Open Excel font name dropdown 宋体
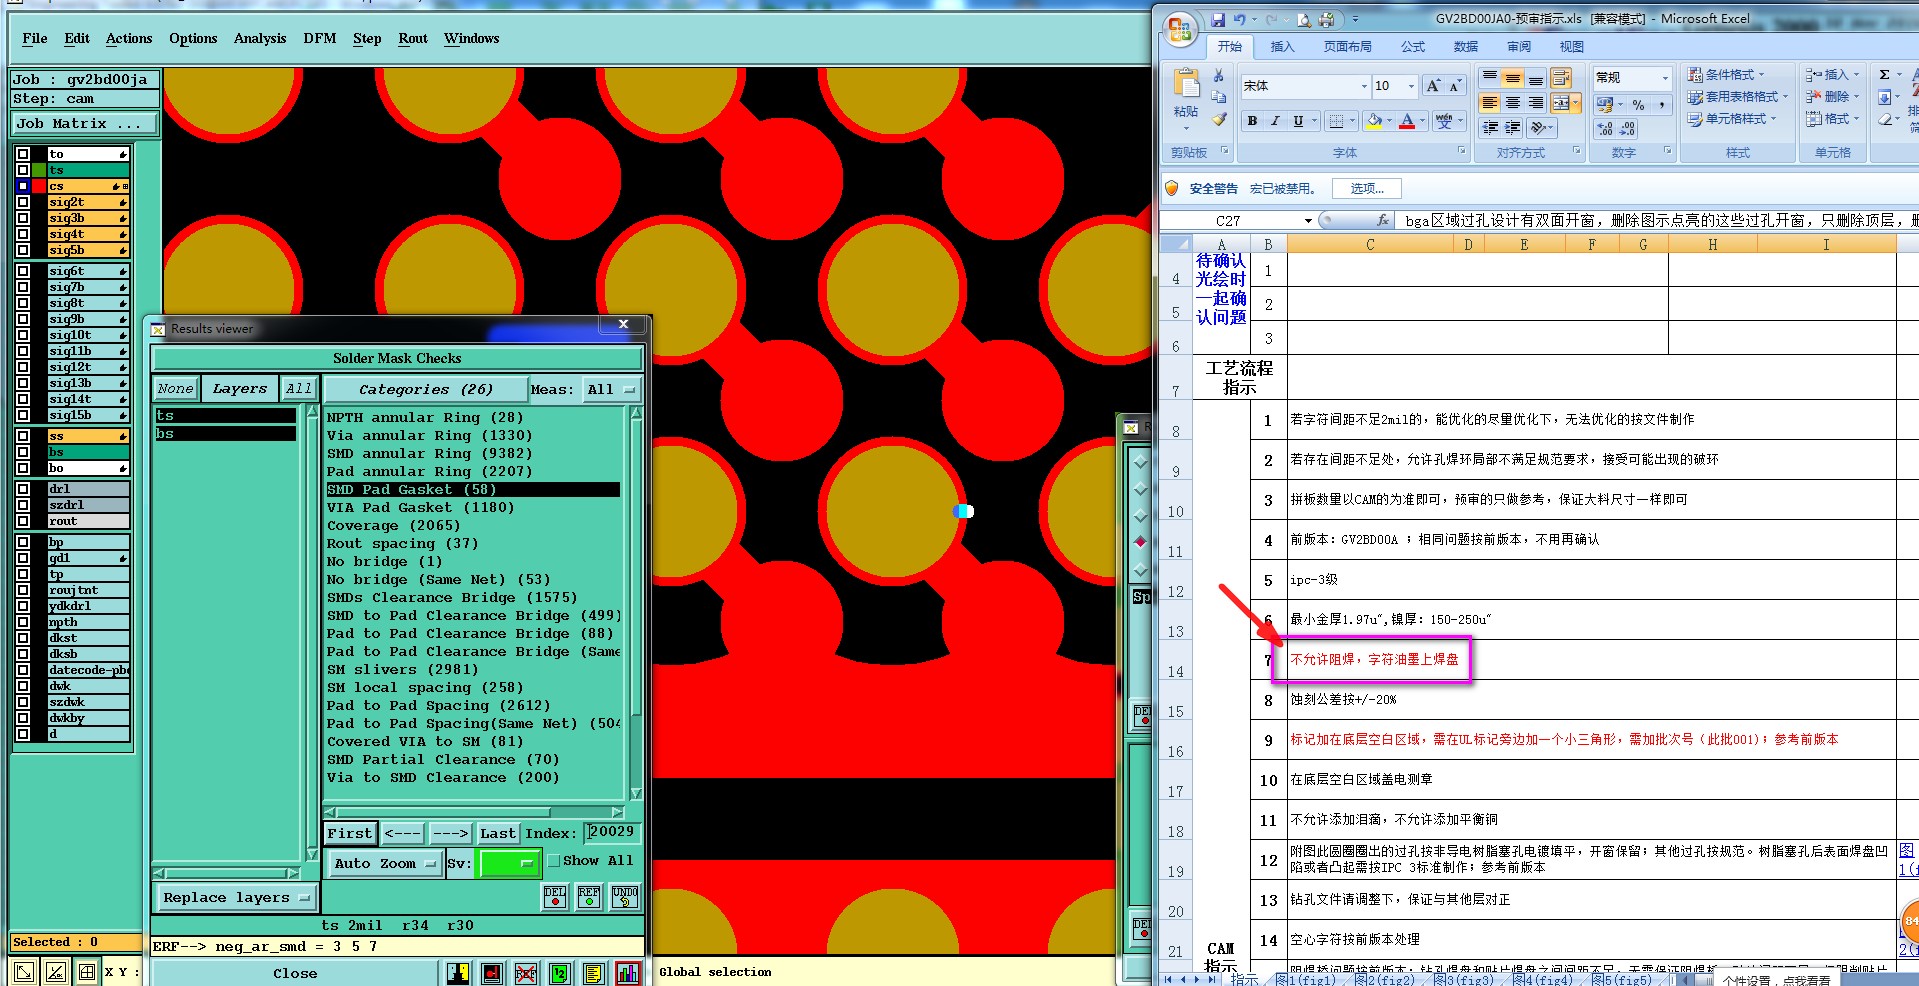The width and height of the screenshot is (1919, 986). click(1364, 86)
